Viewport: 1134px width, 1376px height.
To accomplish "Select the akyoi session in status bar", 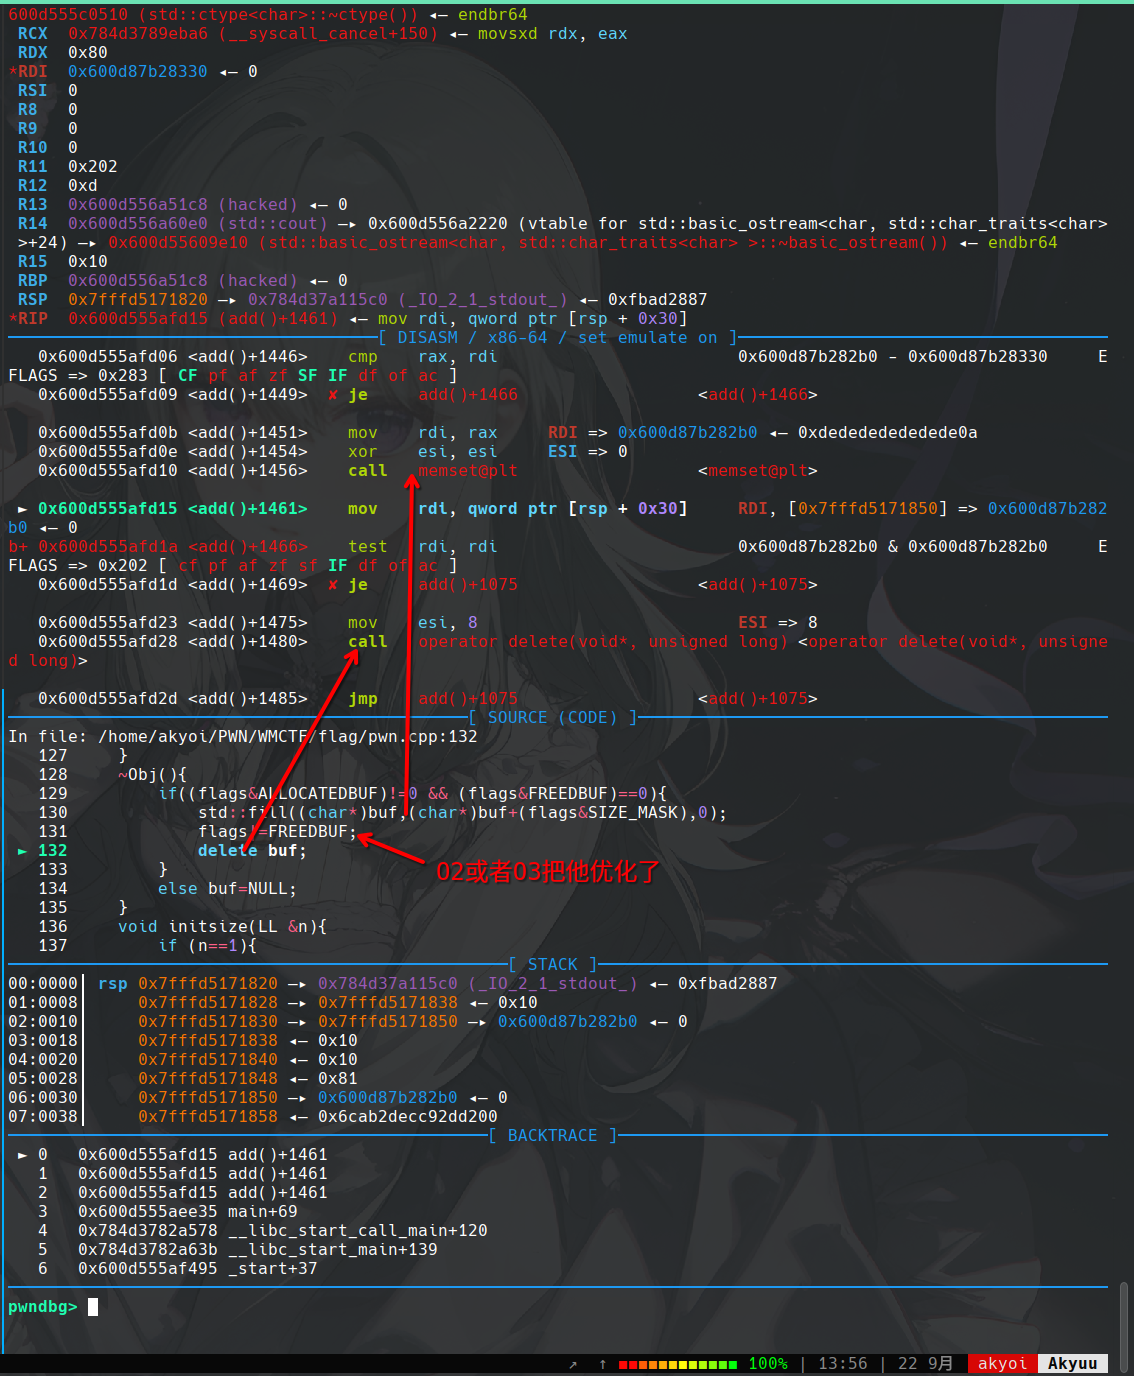I will [1002, 1364].
